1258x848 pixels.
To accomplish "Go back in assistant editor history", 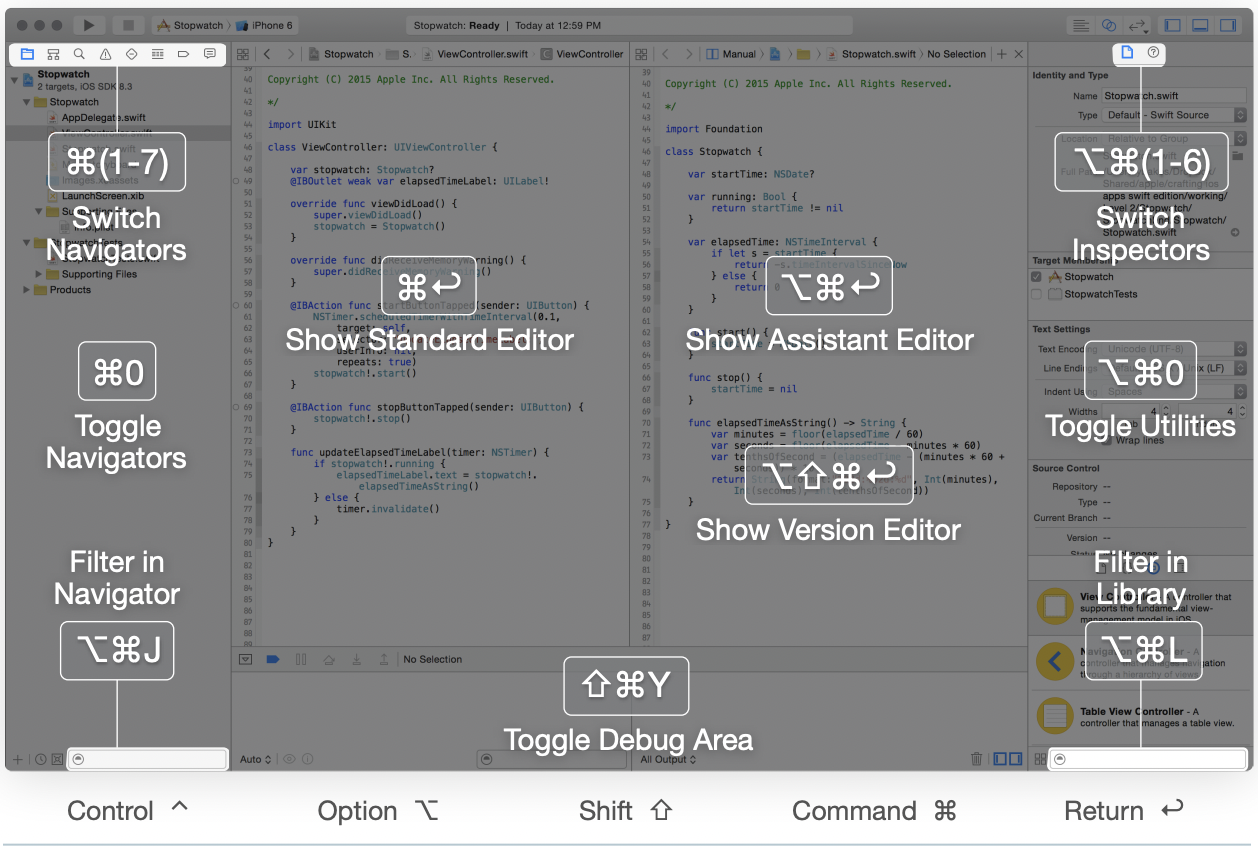I will tap(665, 54).
